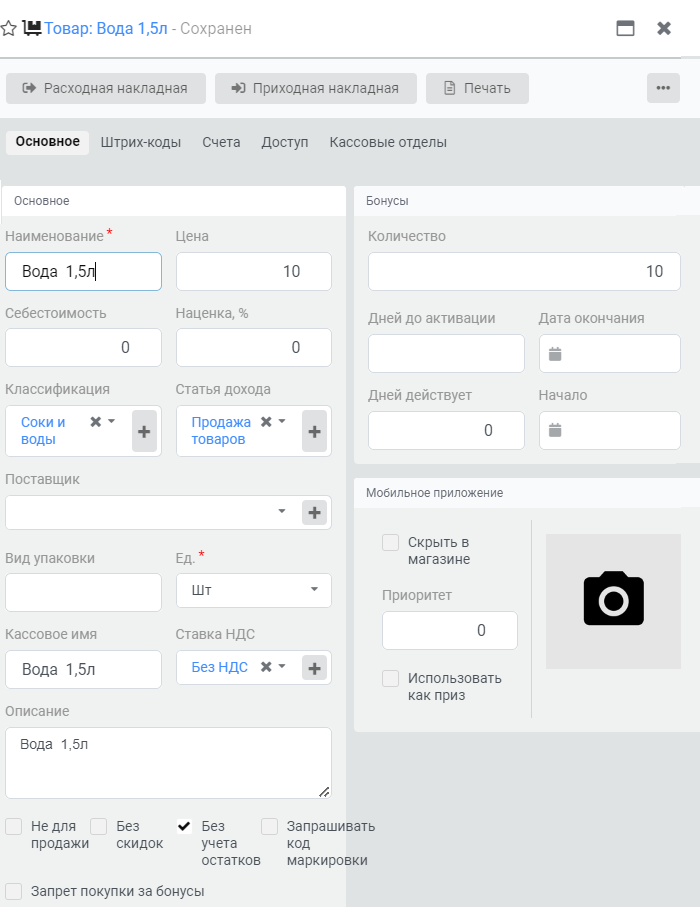Open the Кассовые отделы tab
This screenshot has width=700, height=907.
[x=388, y=142]
